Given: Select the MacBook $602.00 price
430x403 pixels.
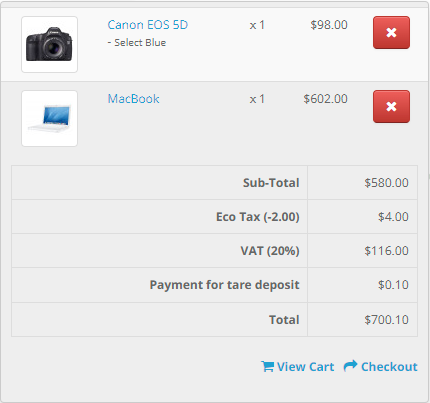Looking at the screenshot, I should click(x=325, y=99).
